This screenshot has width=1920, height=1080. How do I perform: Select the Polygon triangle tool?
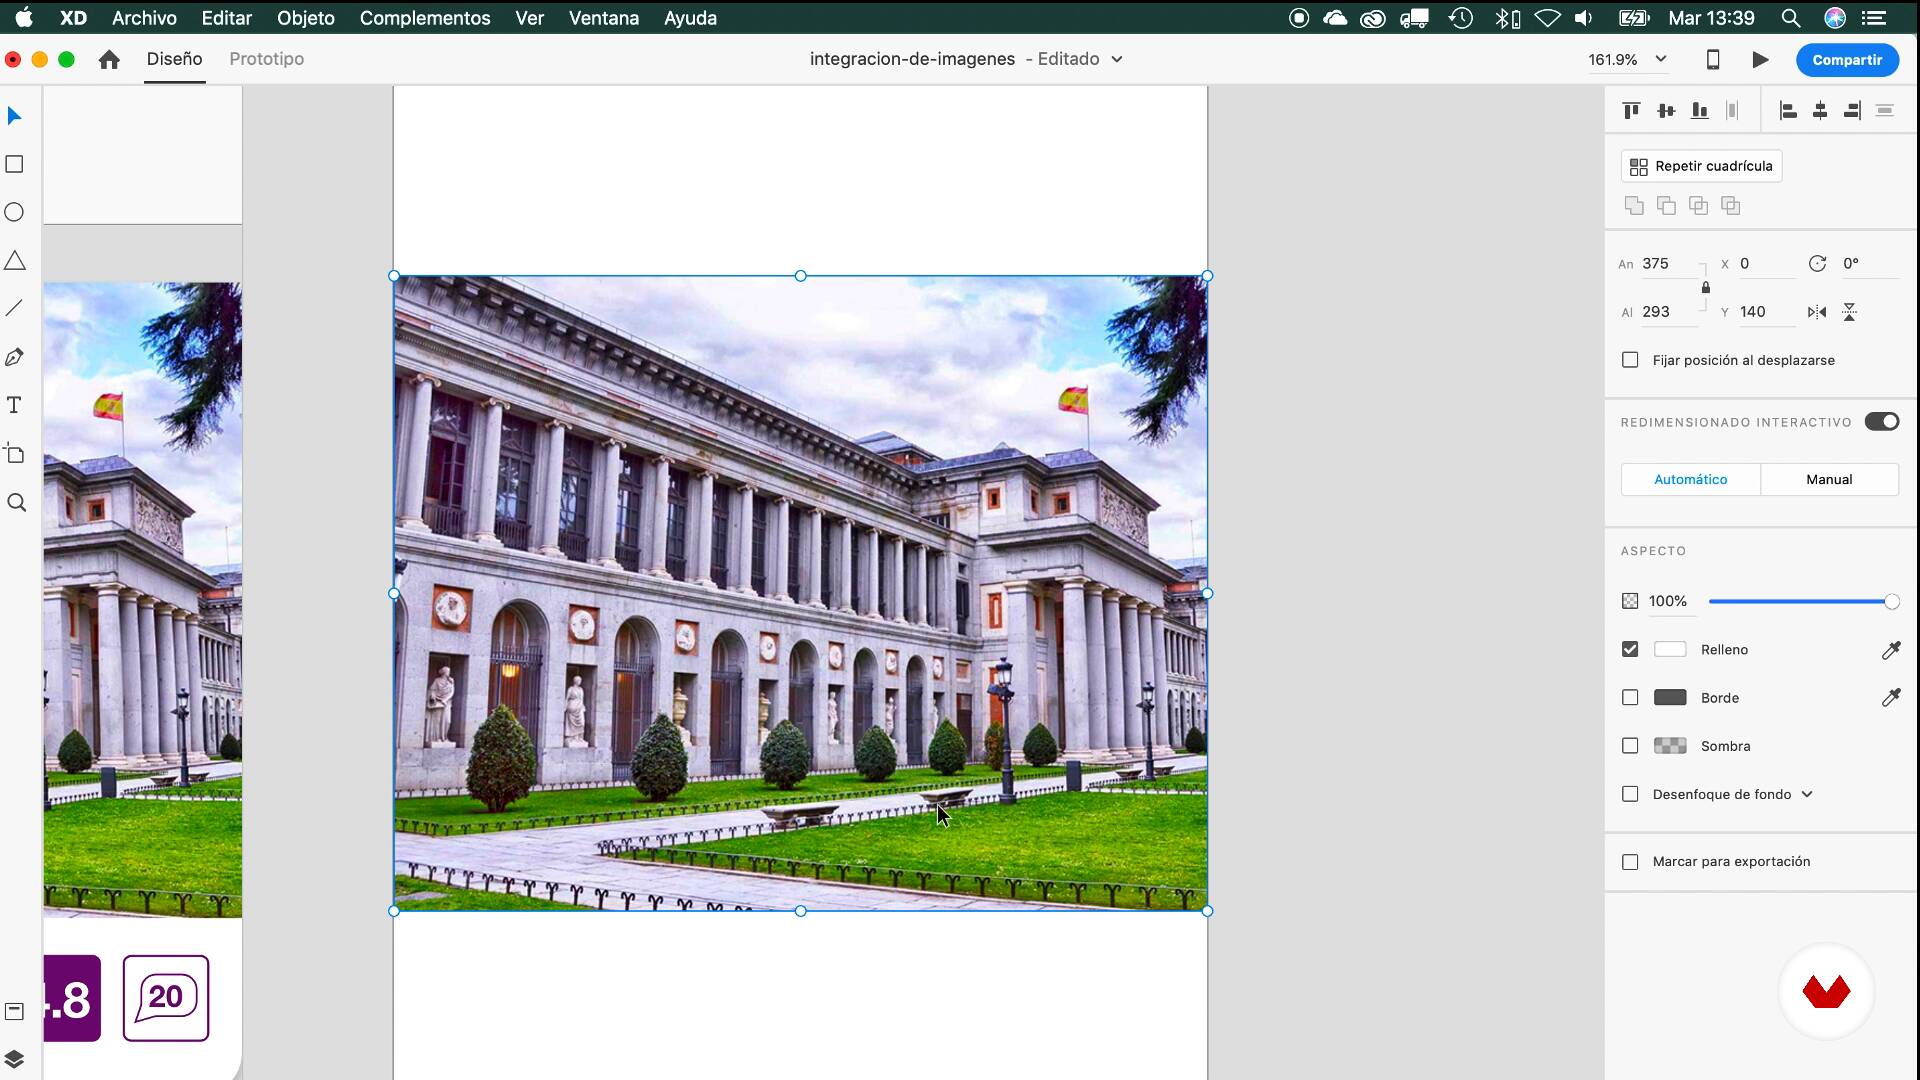coord(14,261)
